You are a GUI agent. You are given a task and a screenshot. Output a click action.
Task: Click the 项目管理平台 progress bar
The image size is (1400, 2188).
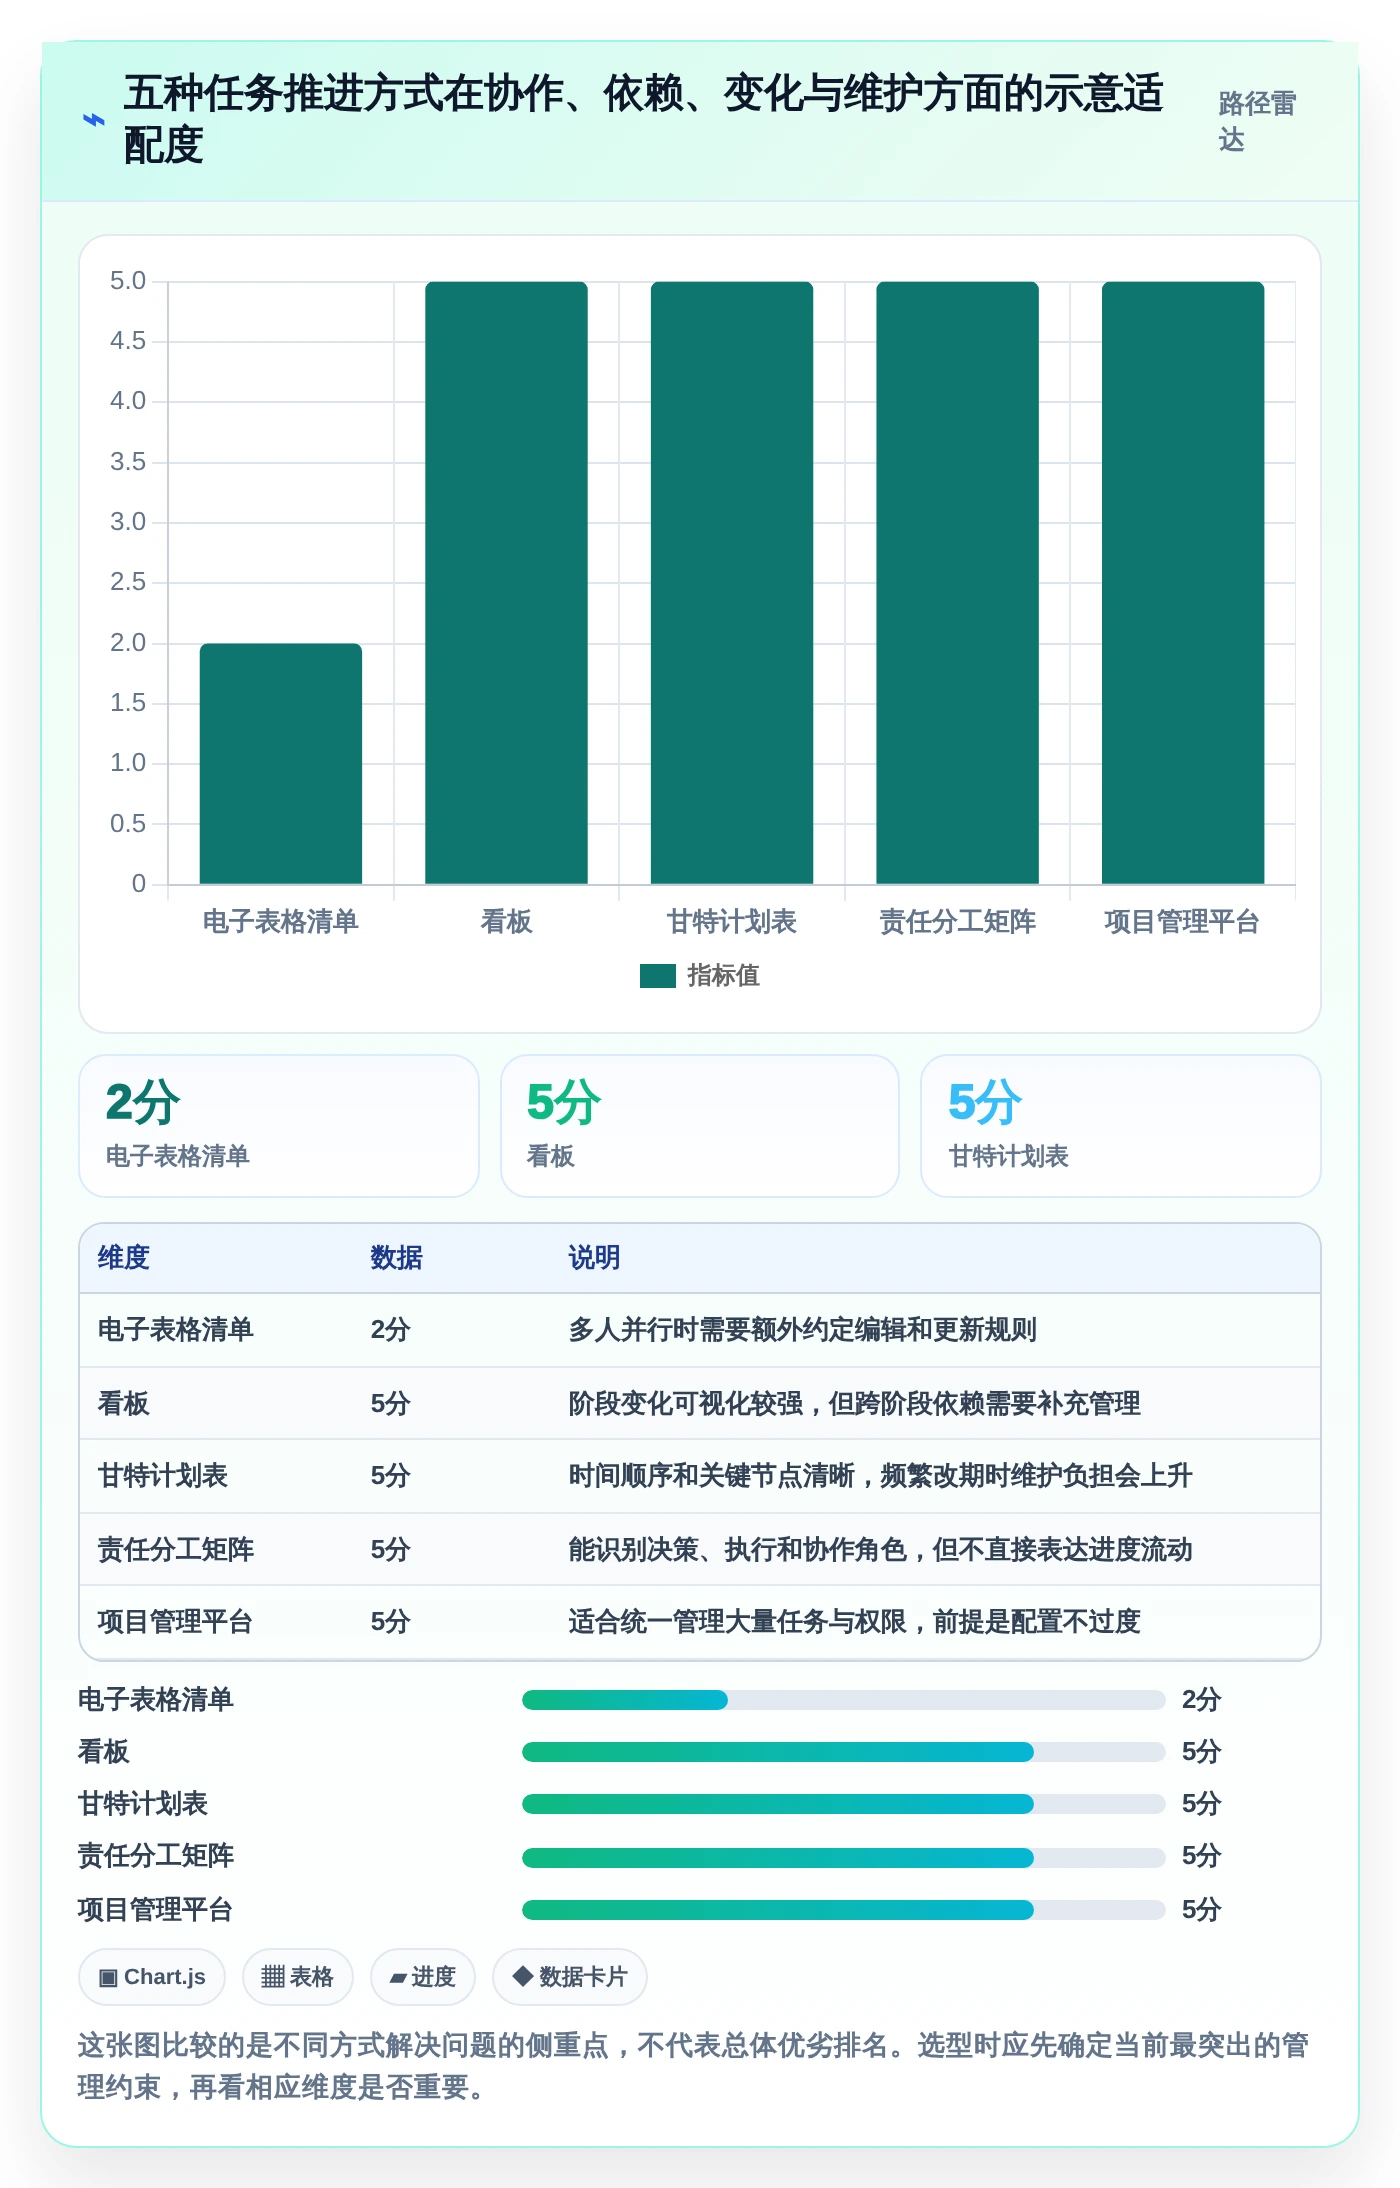844,1910
